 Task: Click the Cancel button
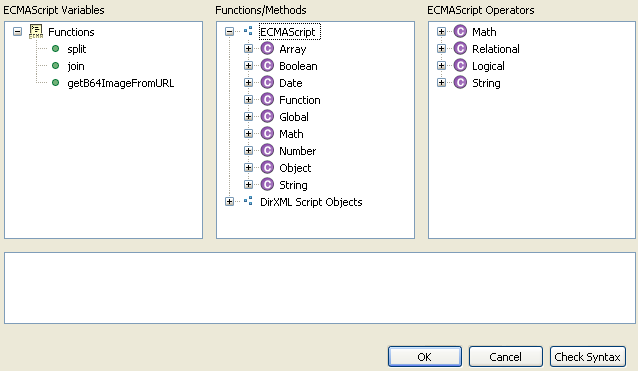point(506,357)
